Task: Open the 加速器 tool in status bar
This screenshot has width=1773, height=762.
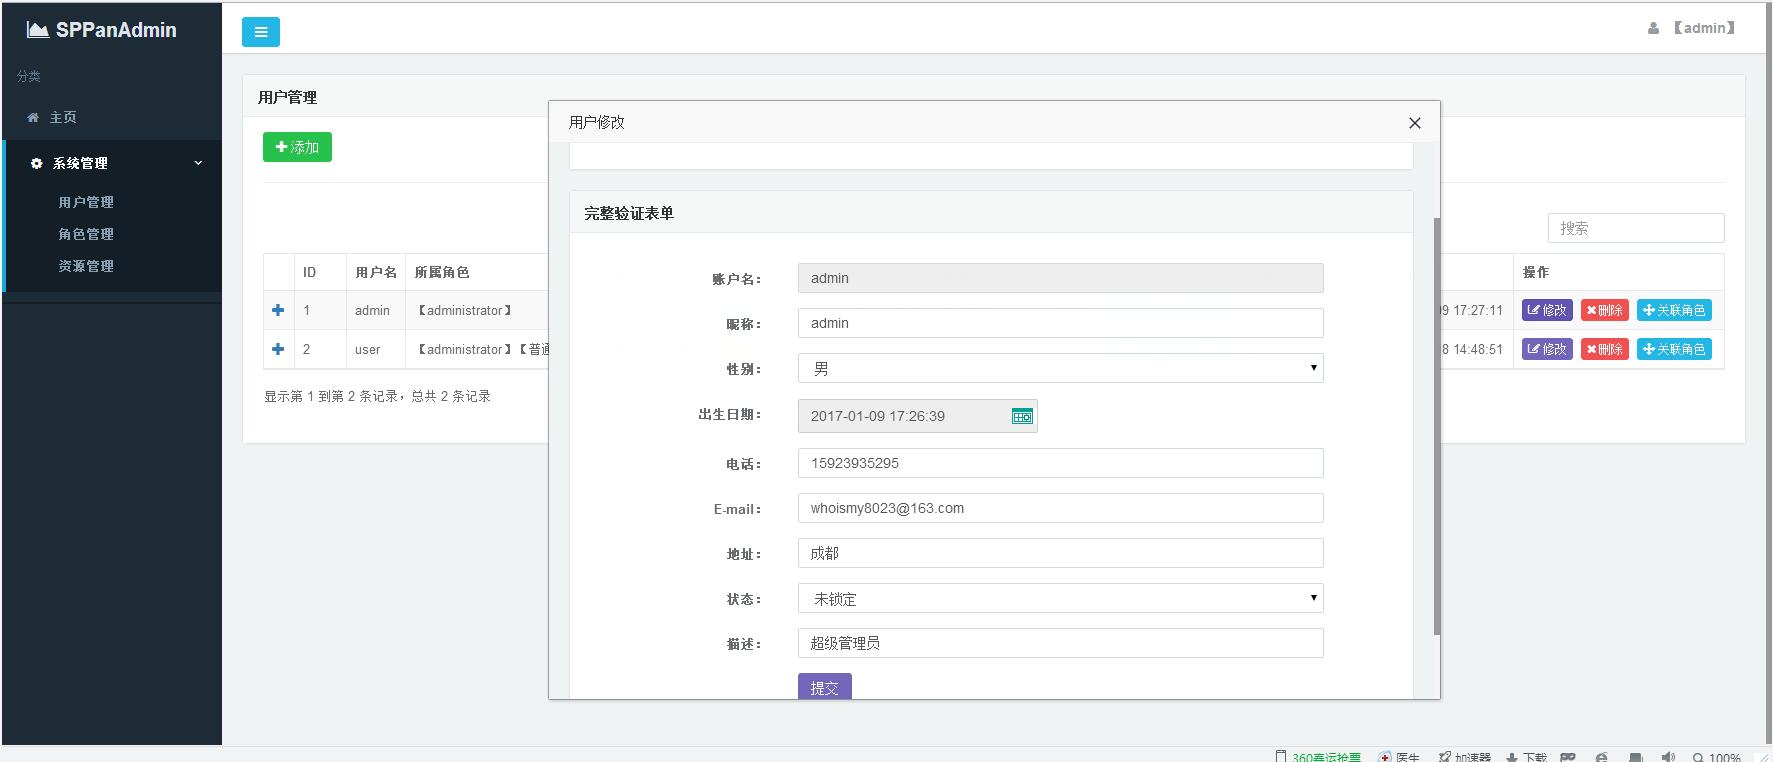Action: (1464, 757)
